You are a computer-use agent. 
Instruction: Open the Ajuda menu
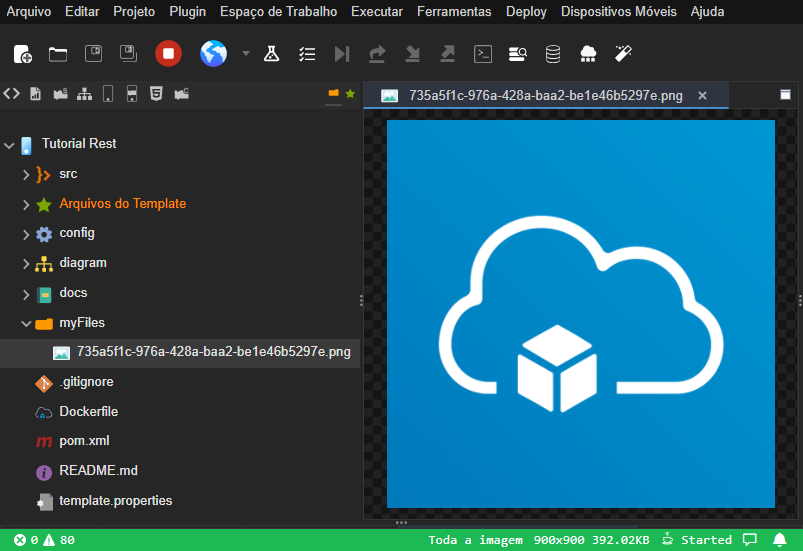(707, 11)
